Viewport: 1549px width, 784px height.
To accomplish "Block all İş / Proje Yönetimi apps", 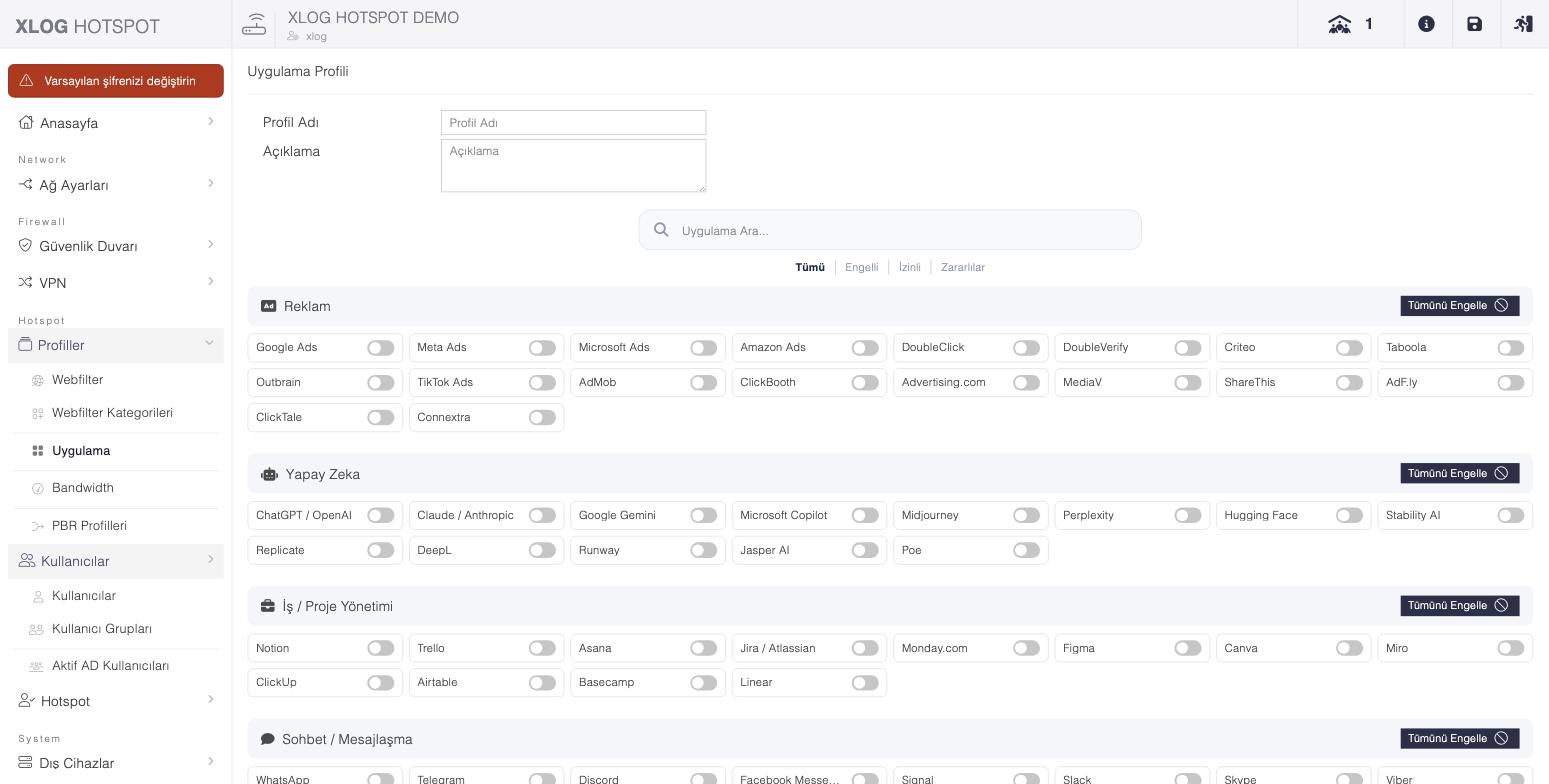I will pyautogui.click(x=1460, y=606).
